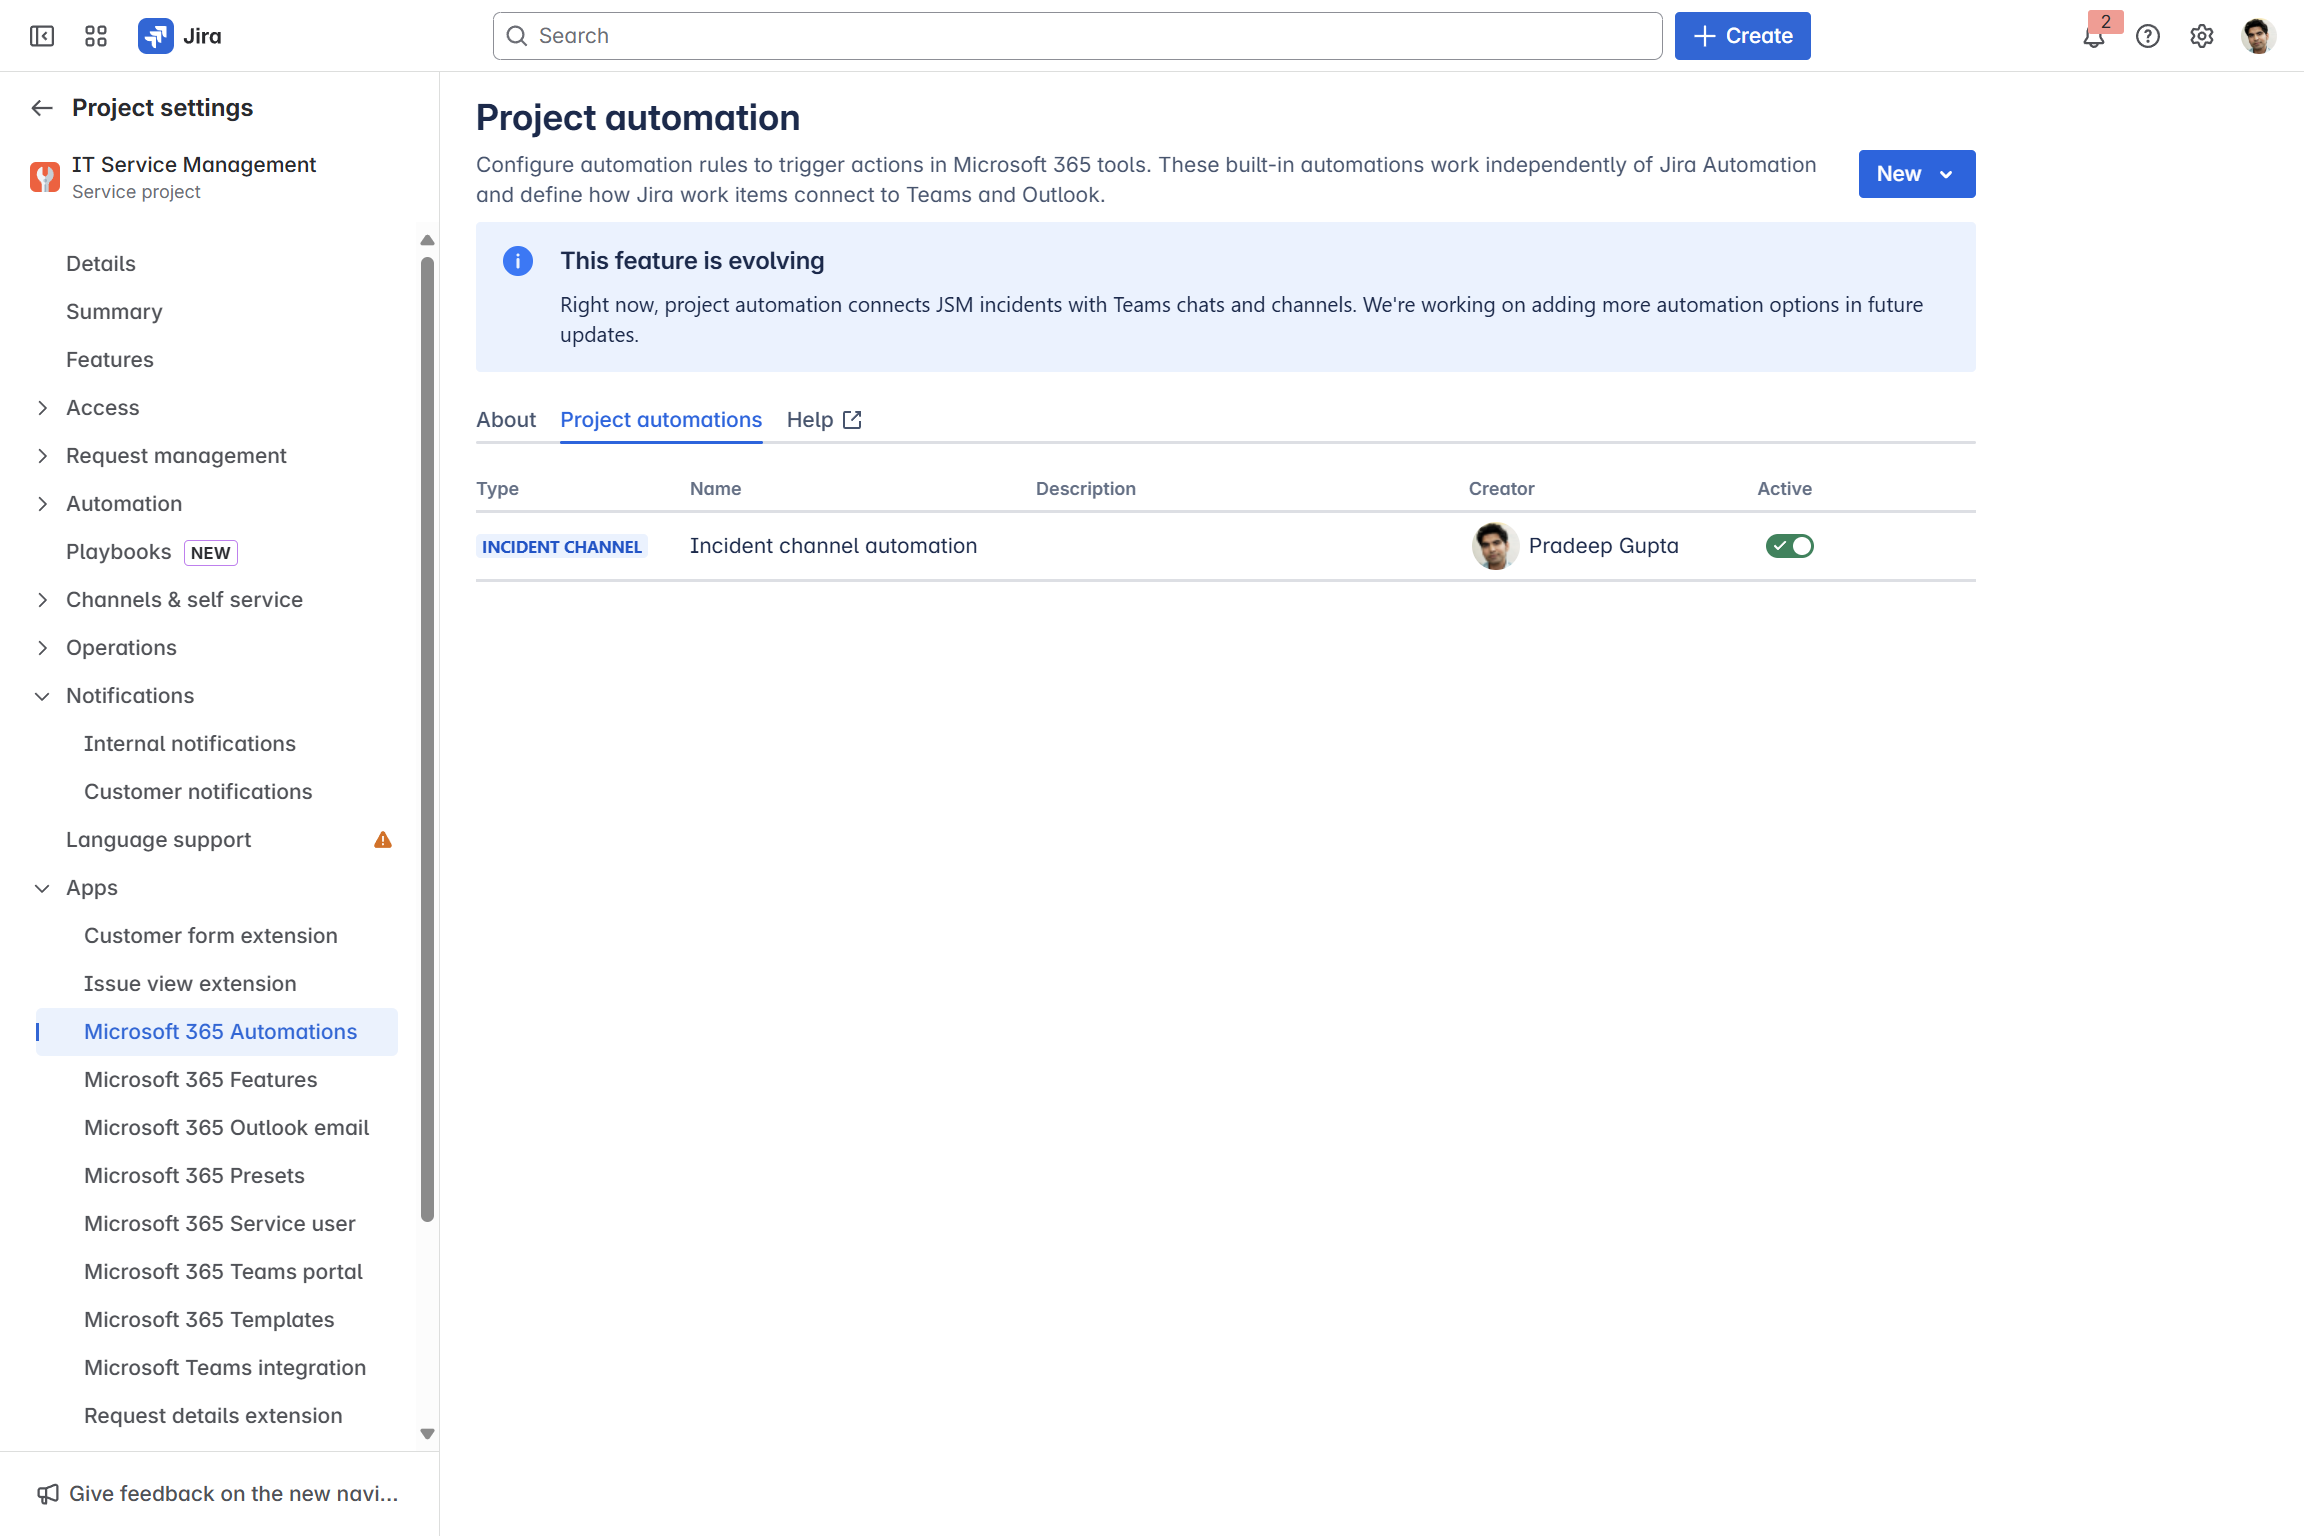Disable the Incident channel automation toggle
The height and width of the screenshot is (1536, 2304).
tap(1789, 546)
